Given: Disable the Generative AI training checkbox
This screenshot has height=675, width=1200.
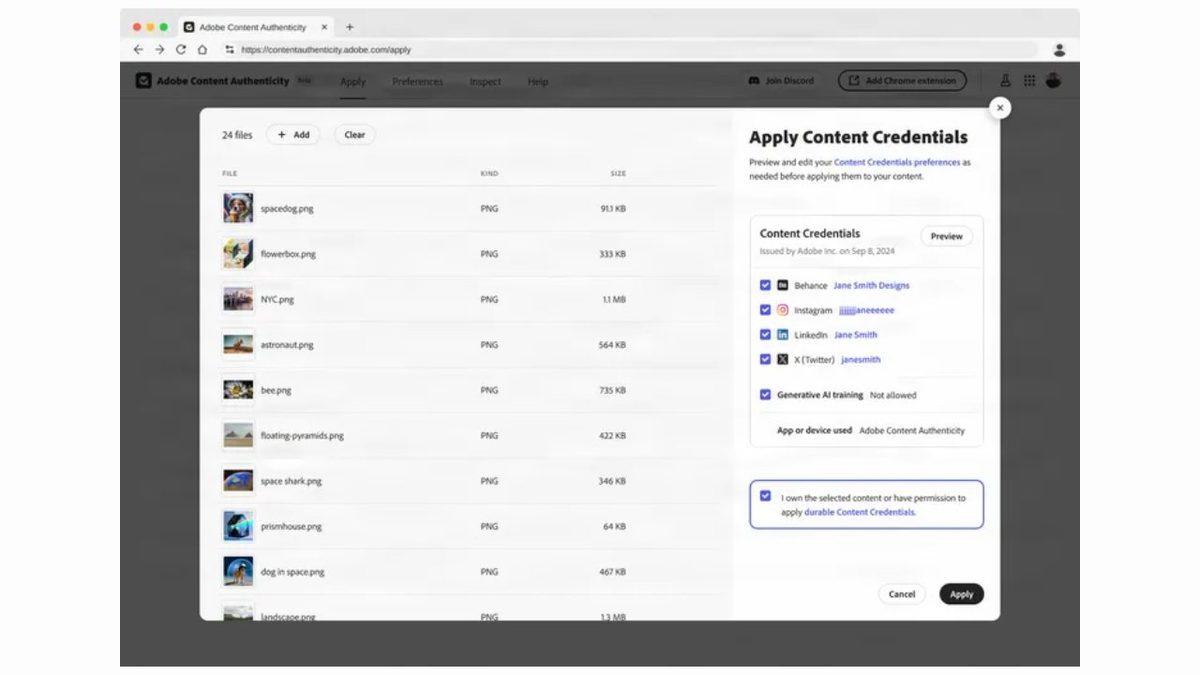Looking at the screenshot, I should [x=765, y=394].
